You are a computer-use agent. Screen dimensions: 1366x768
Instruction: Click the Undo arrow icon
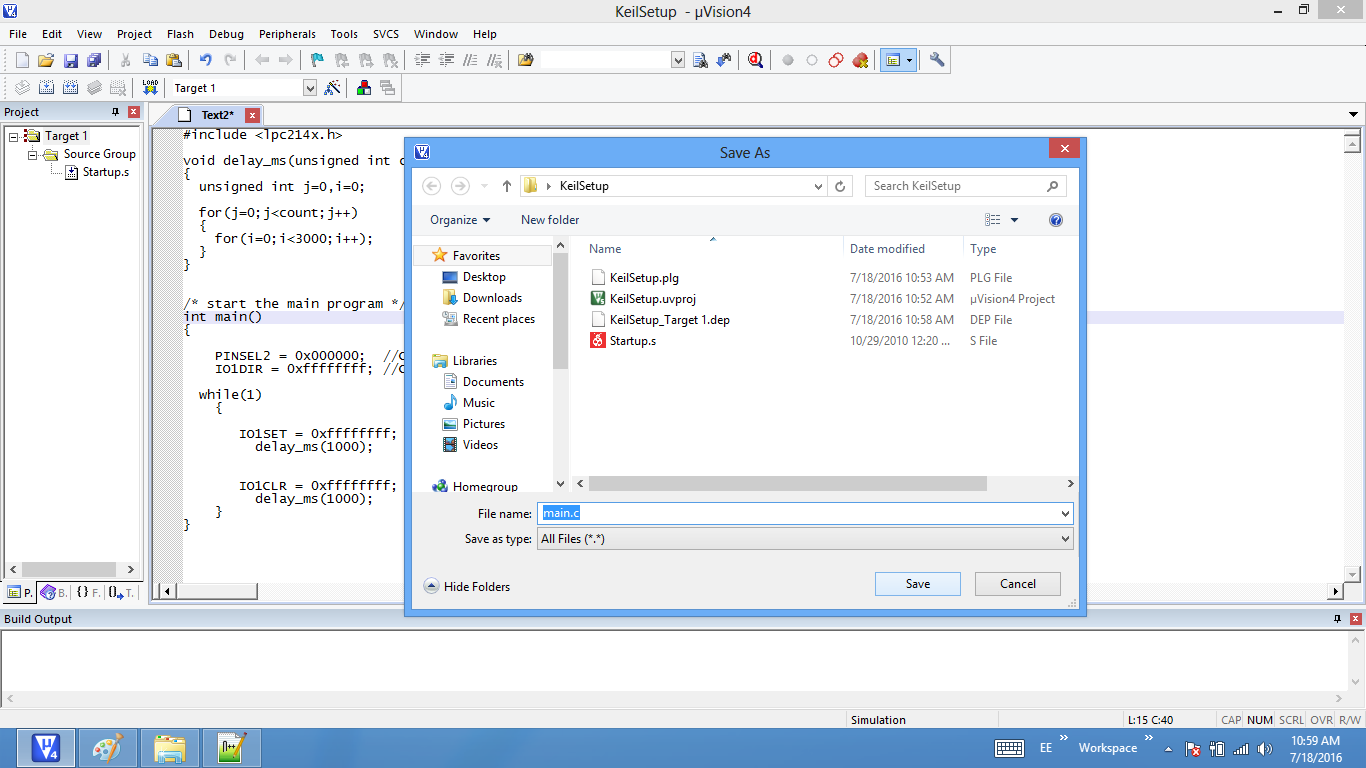pos(205,60)
